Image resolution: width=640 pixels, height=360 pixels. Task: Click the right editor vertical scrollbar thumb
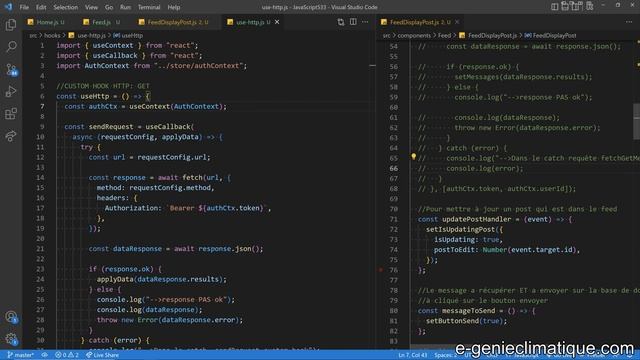coord(636,121)
